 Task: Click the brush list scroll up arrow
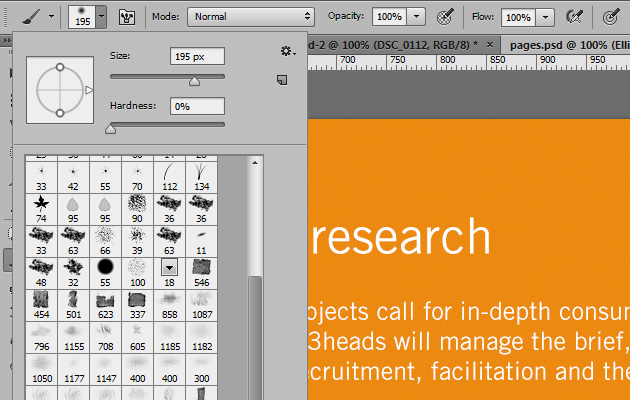[255, 163]
